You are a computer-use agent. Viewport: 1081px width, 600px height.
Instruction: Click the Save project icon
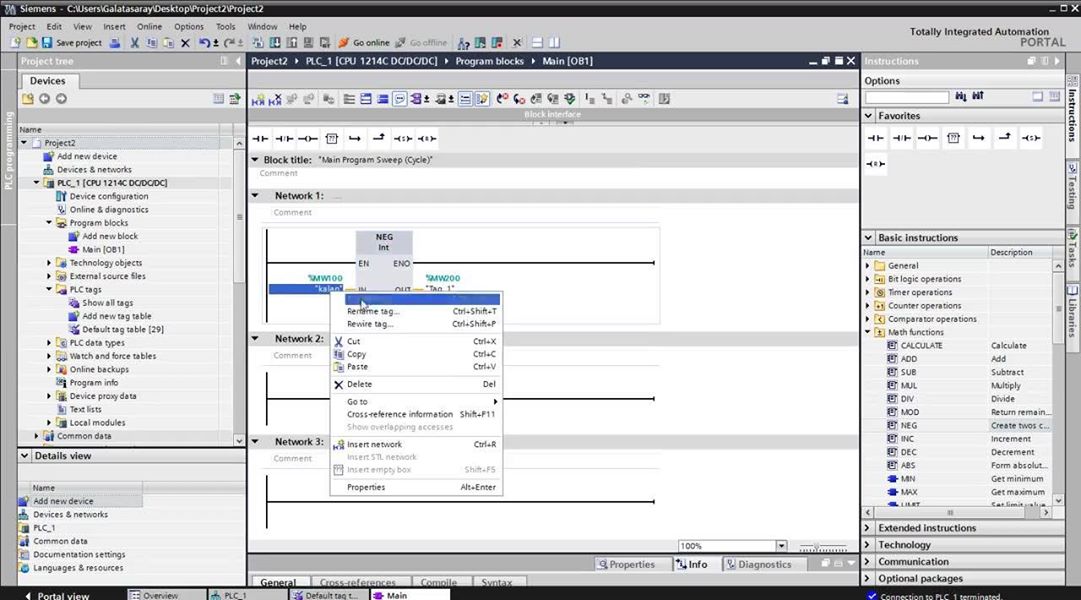click(x=47, y=43)
